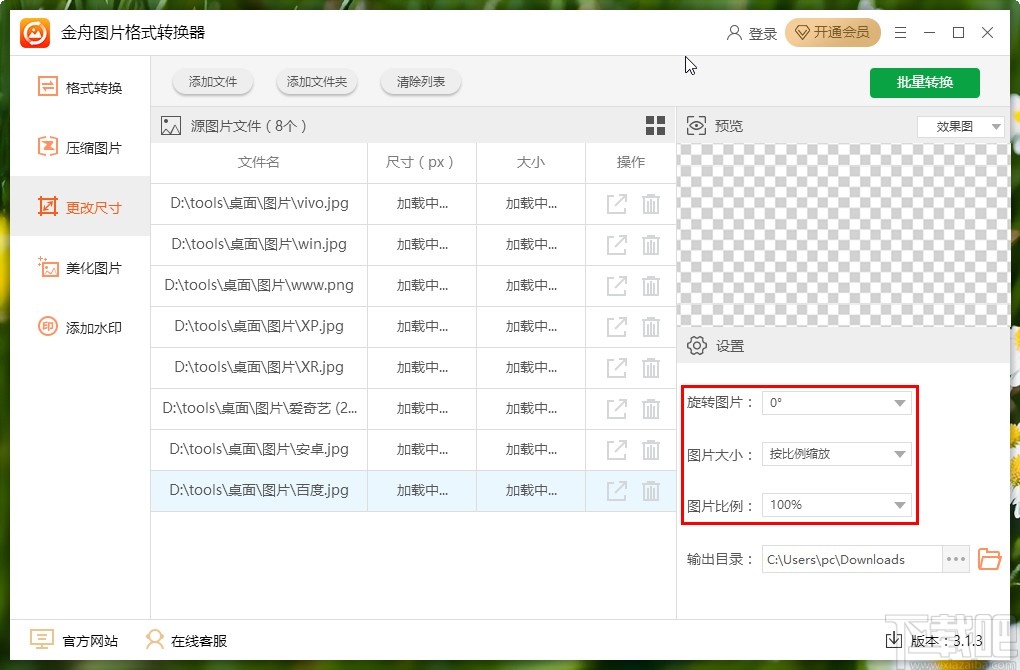1020x670 pixels.
Task: Click the 设置 gear icon
Action: pyautogui.click(x=697, y=345)
